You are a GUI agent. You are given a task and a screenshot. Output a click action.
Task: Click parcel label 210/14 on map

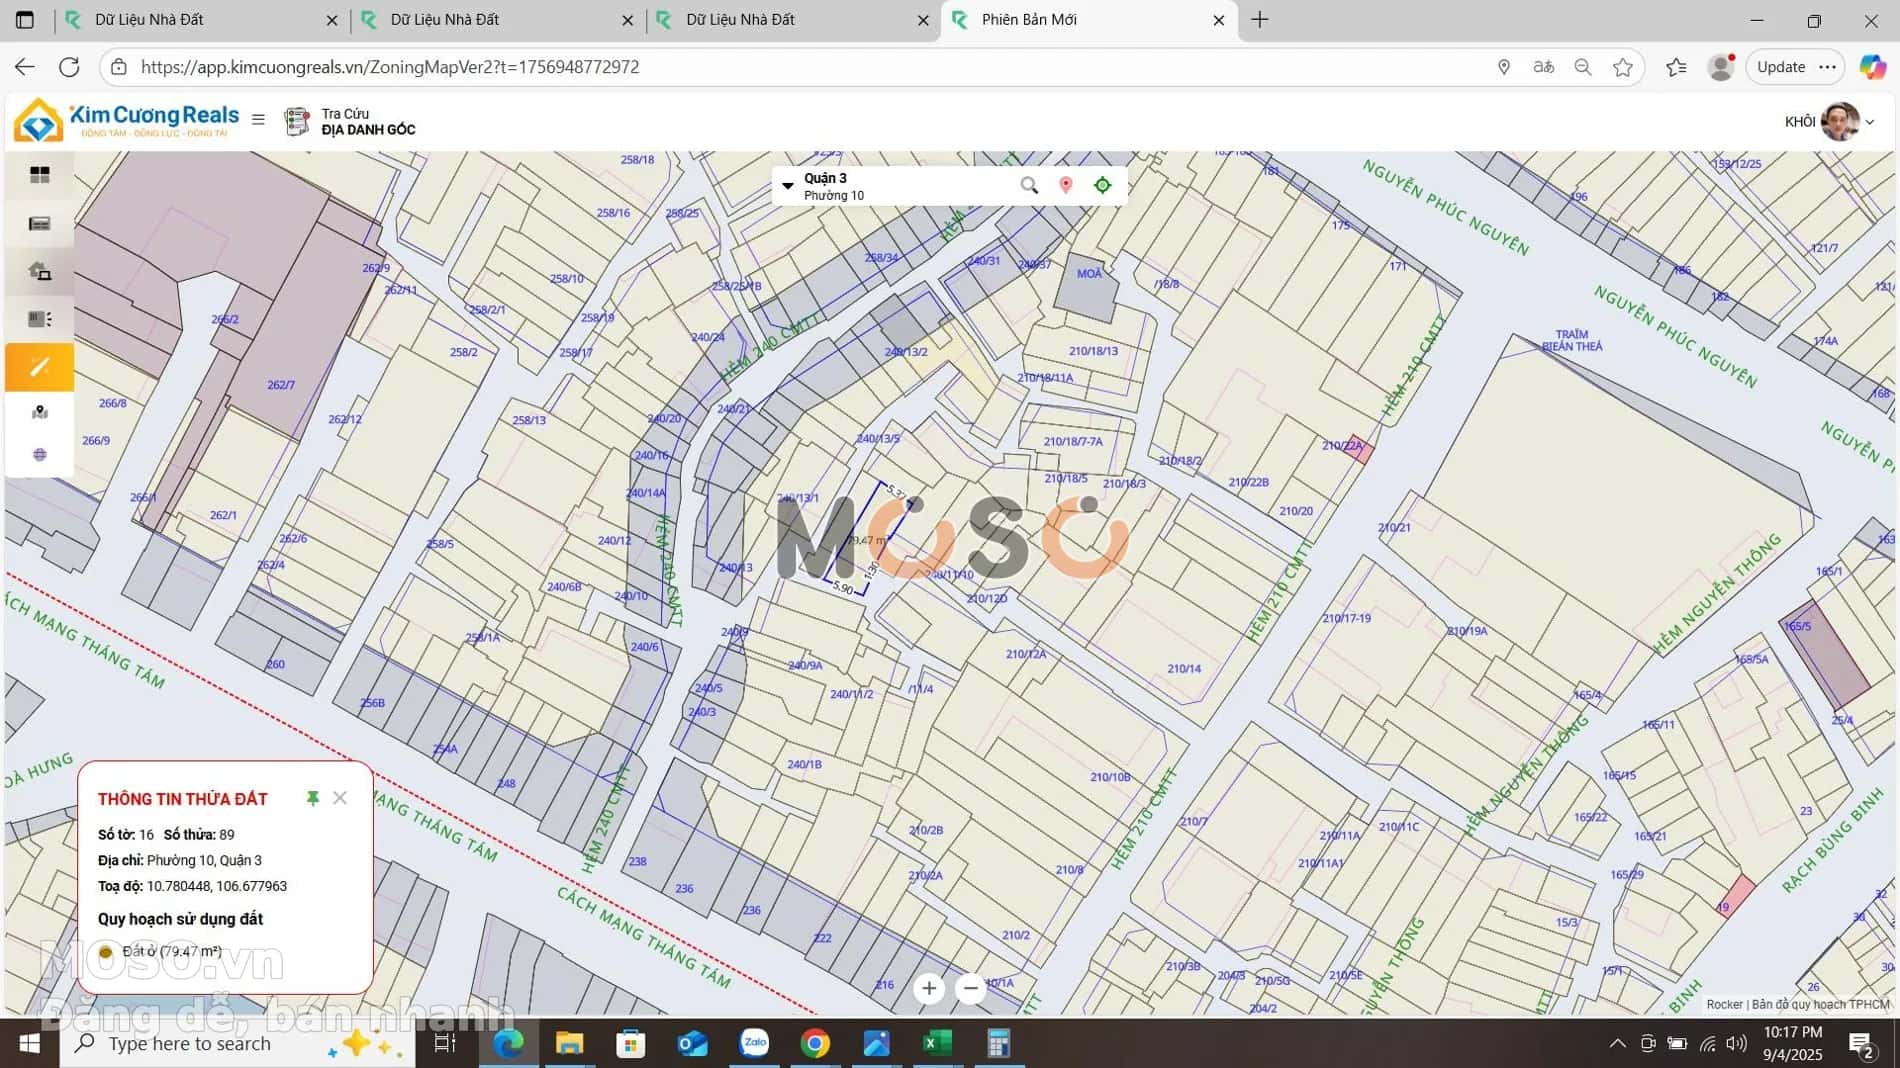click(x=1184, y=669)
